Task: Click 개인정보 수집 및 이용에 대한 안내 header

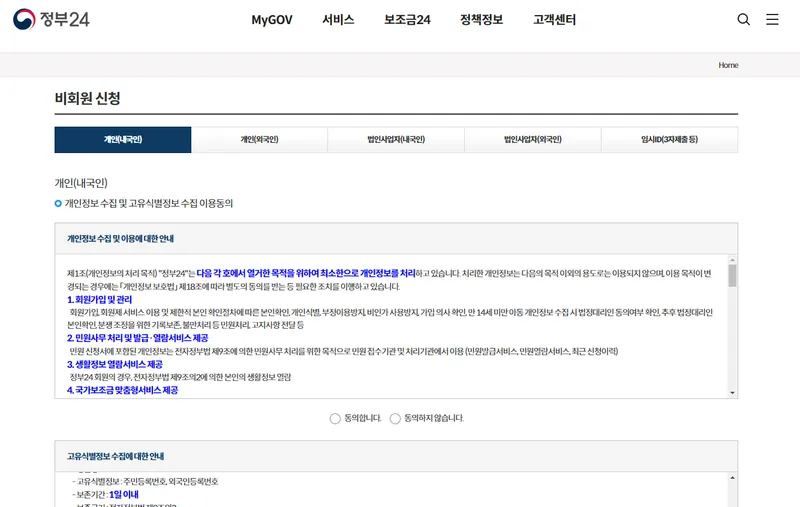Action: (120, 239)
